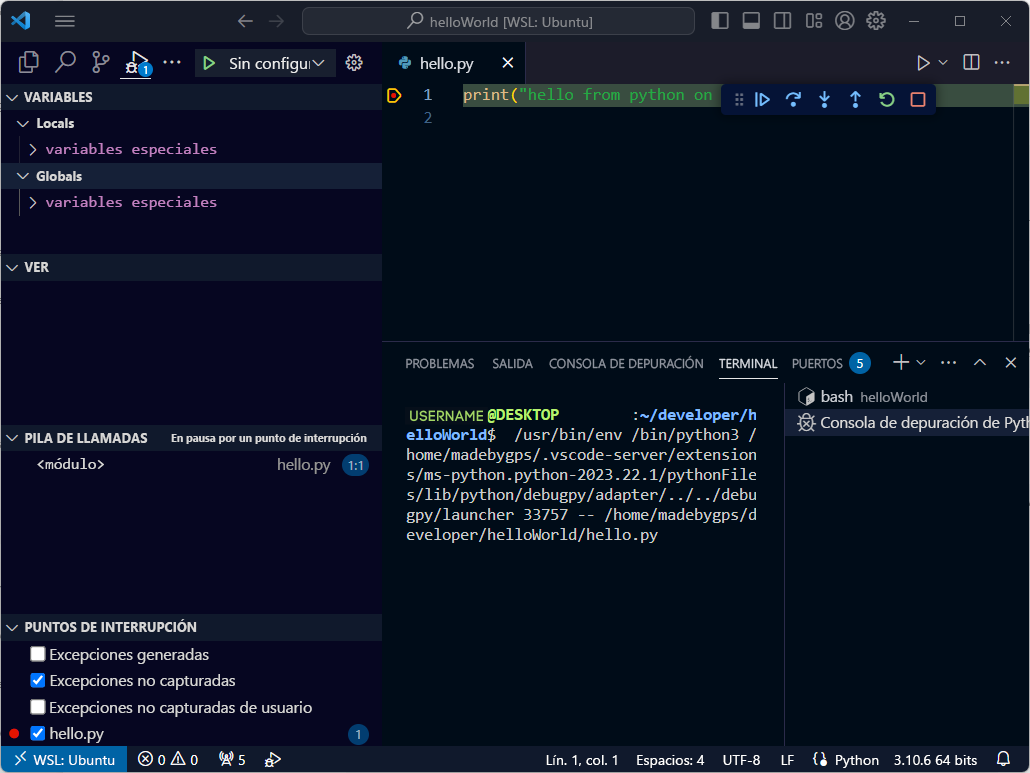The image size is (1030, 773).
Task: Open editor more actions ellipsis
Action: [1002, 63]
